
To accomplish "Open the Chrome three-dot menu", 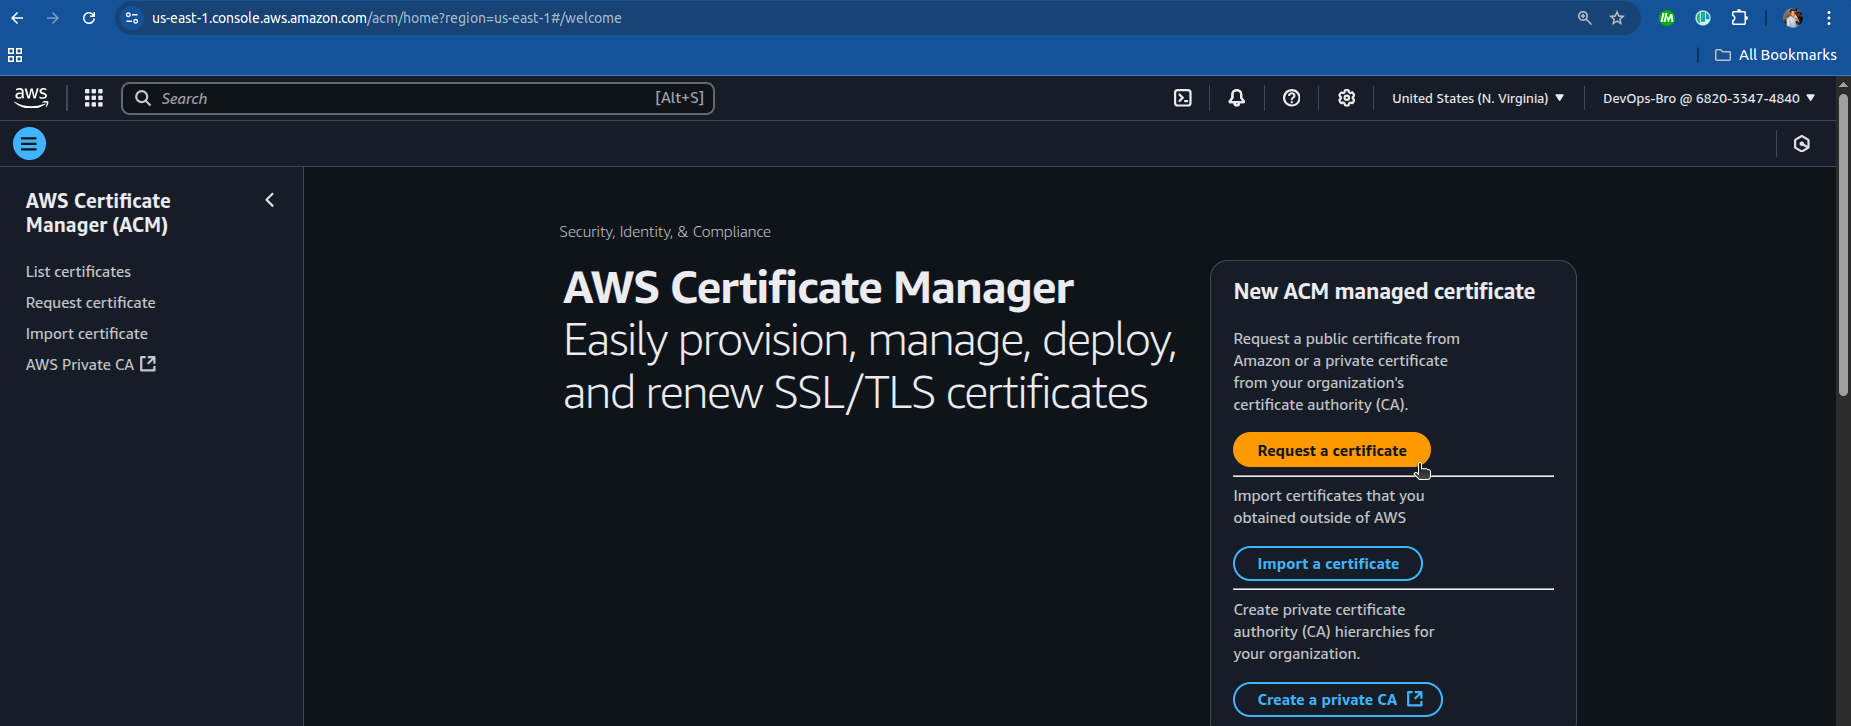I will coord(1829,18).
